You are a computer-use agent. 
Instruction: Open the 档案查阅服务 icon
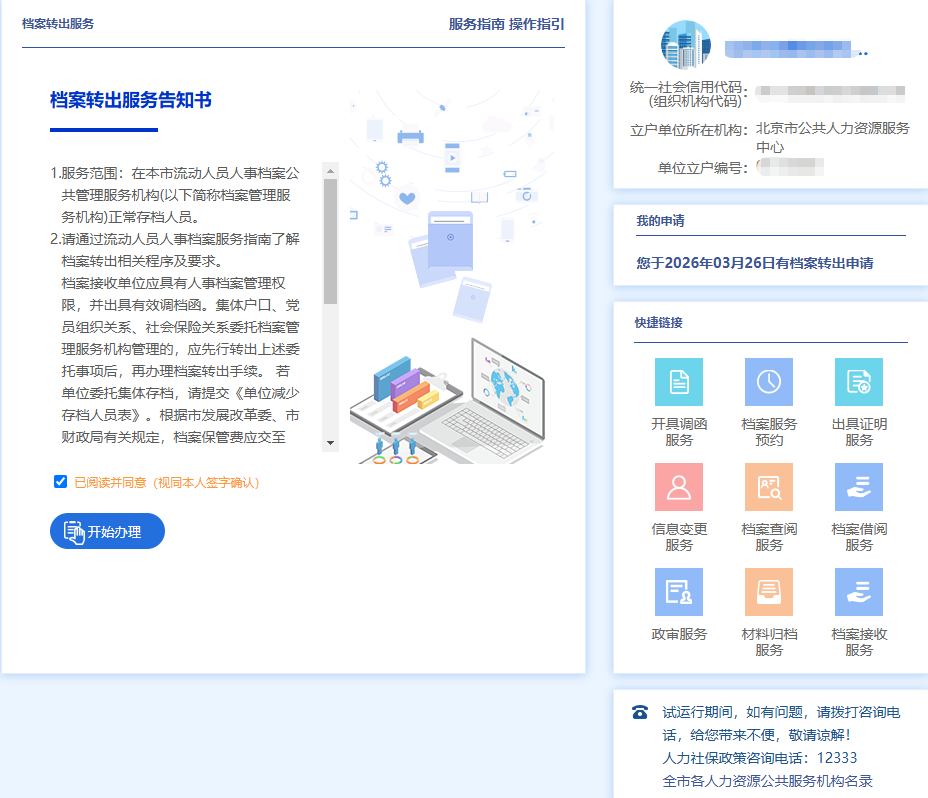point(769,487)
